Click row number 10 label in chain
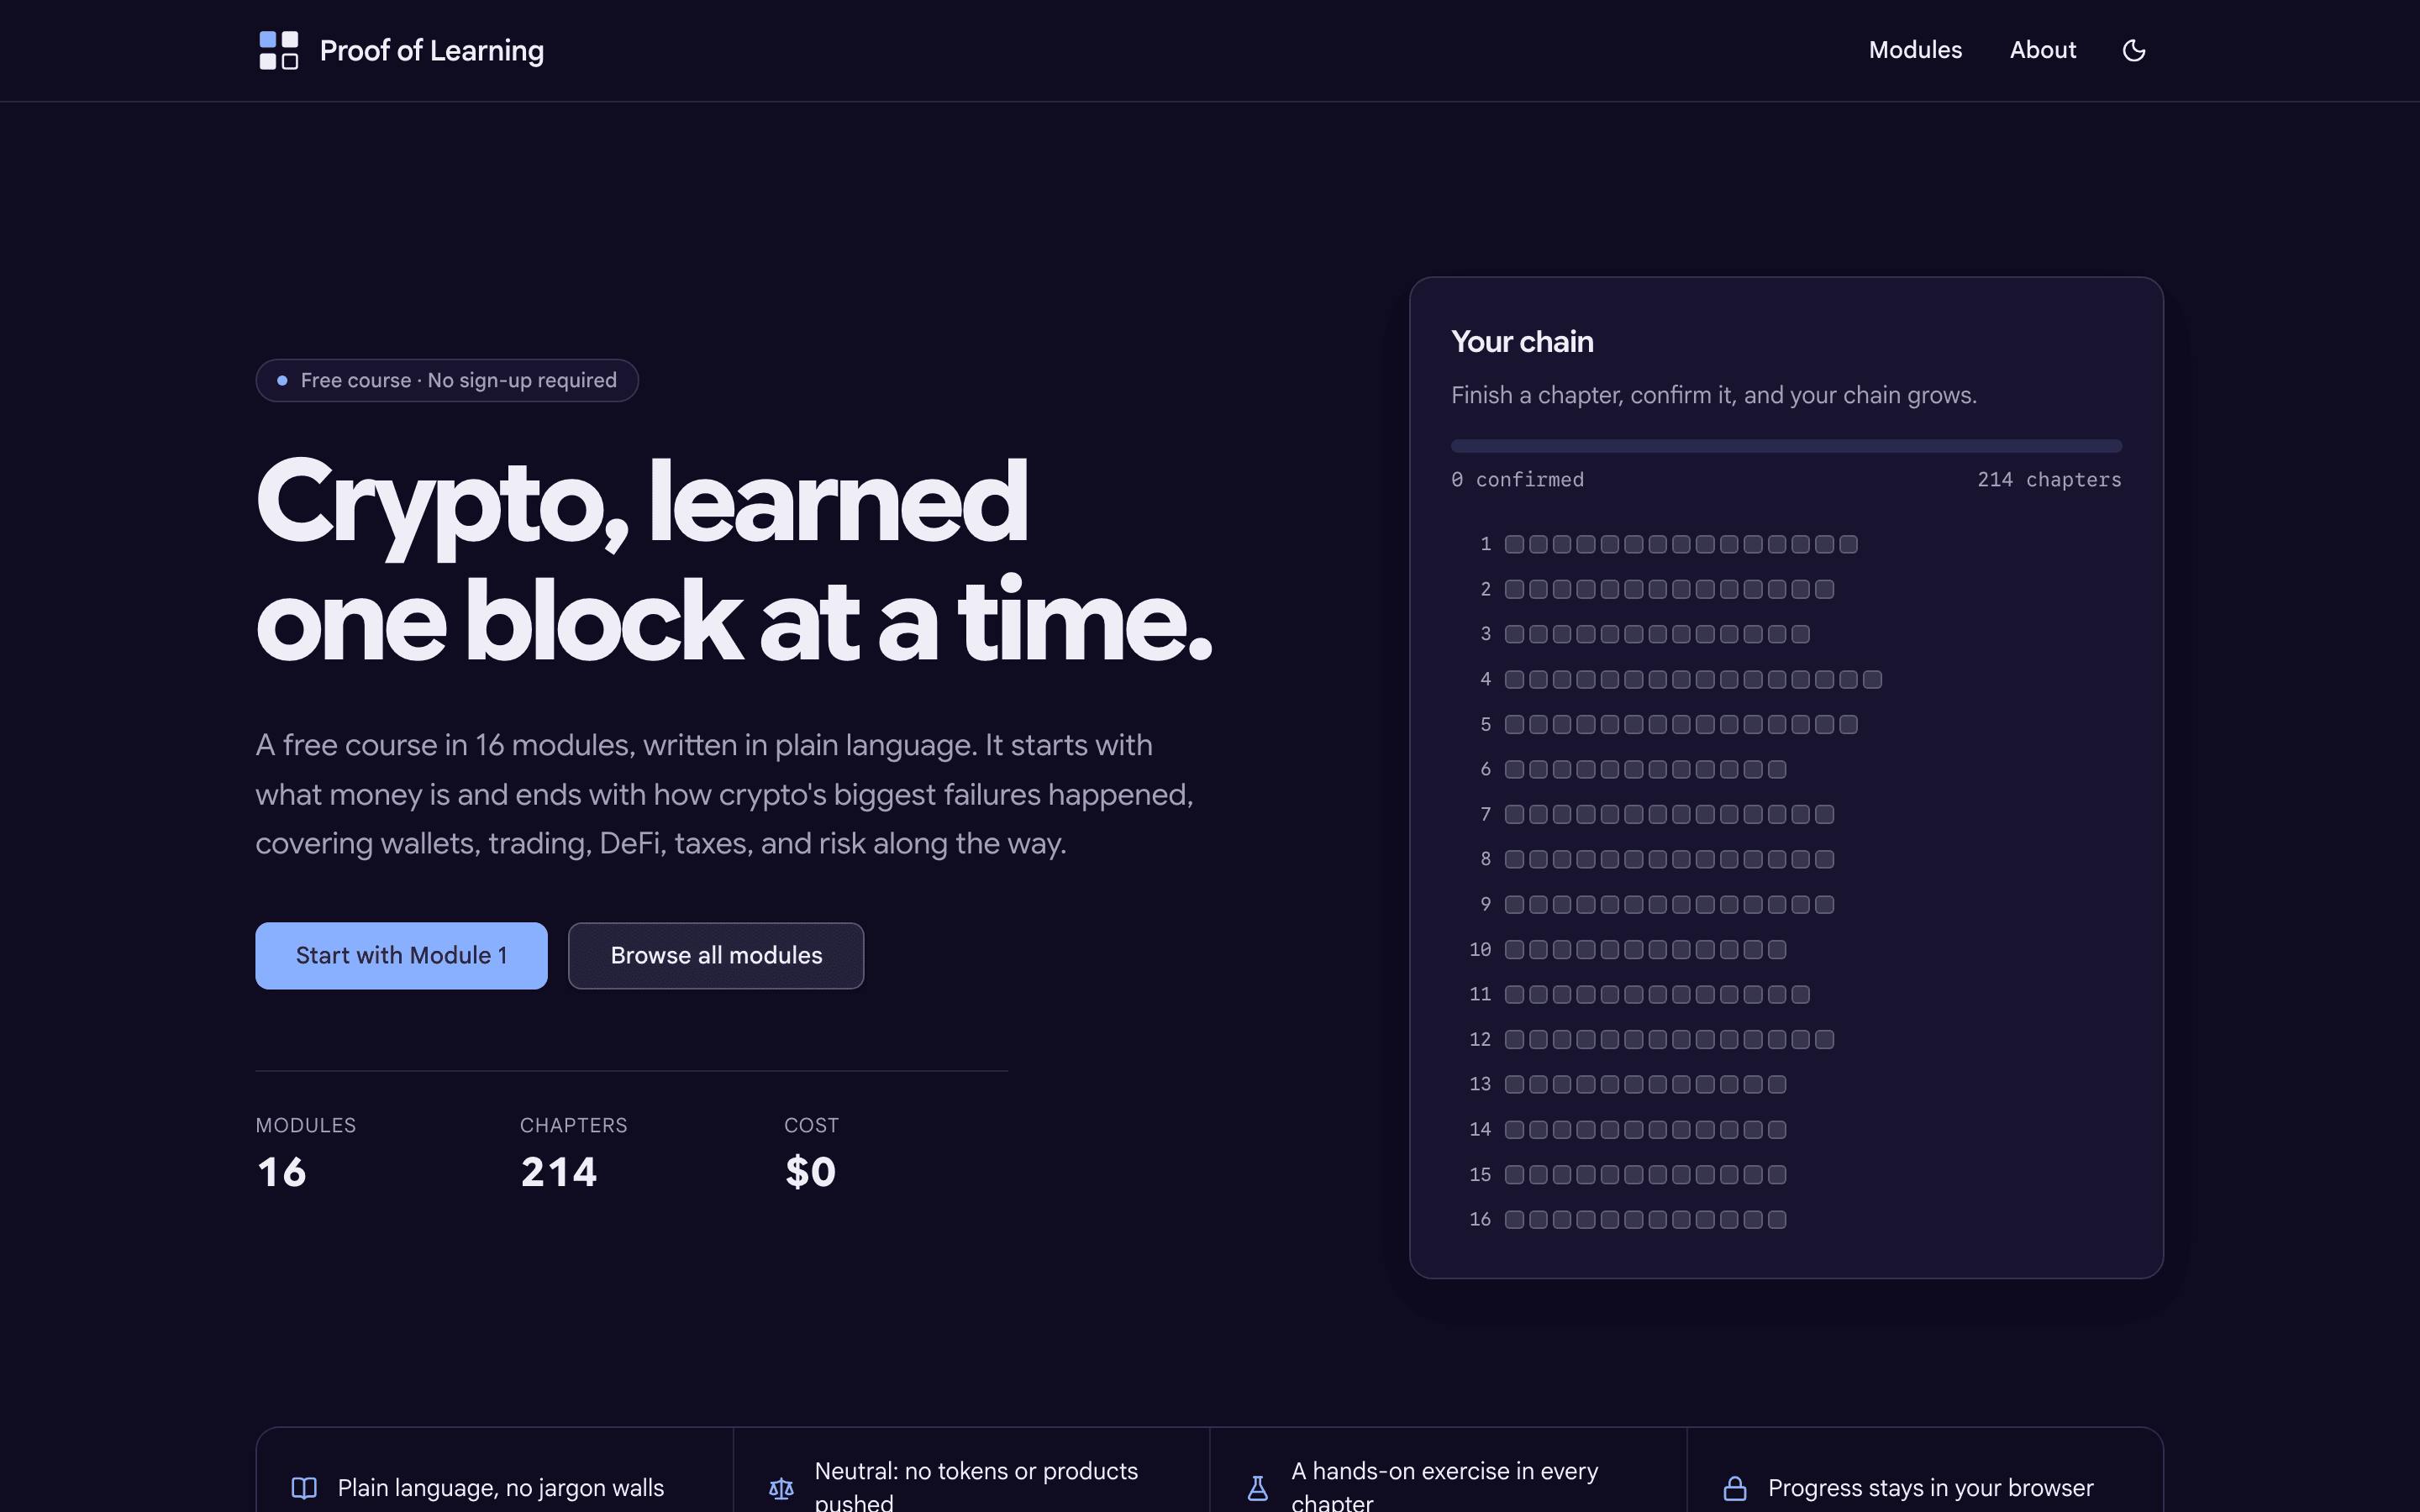Image resolution: width=2420 pixels, height=1512 pixels. point(1480,949)
